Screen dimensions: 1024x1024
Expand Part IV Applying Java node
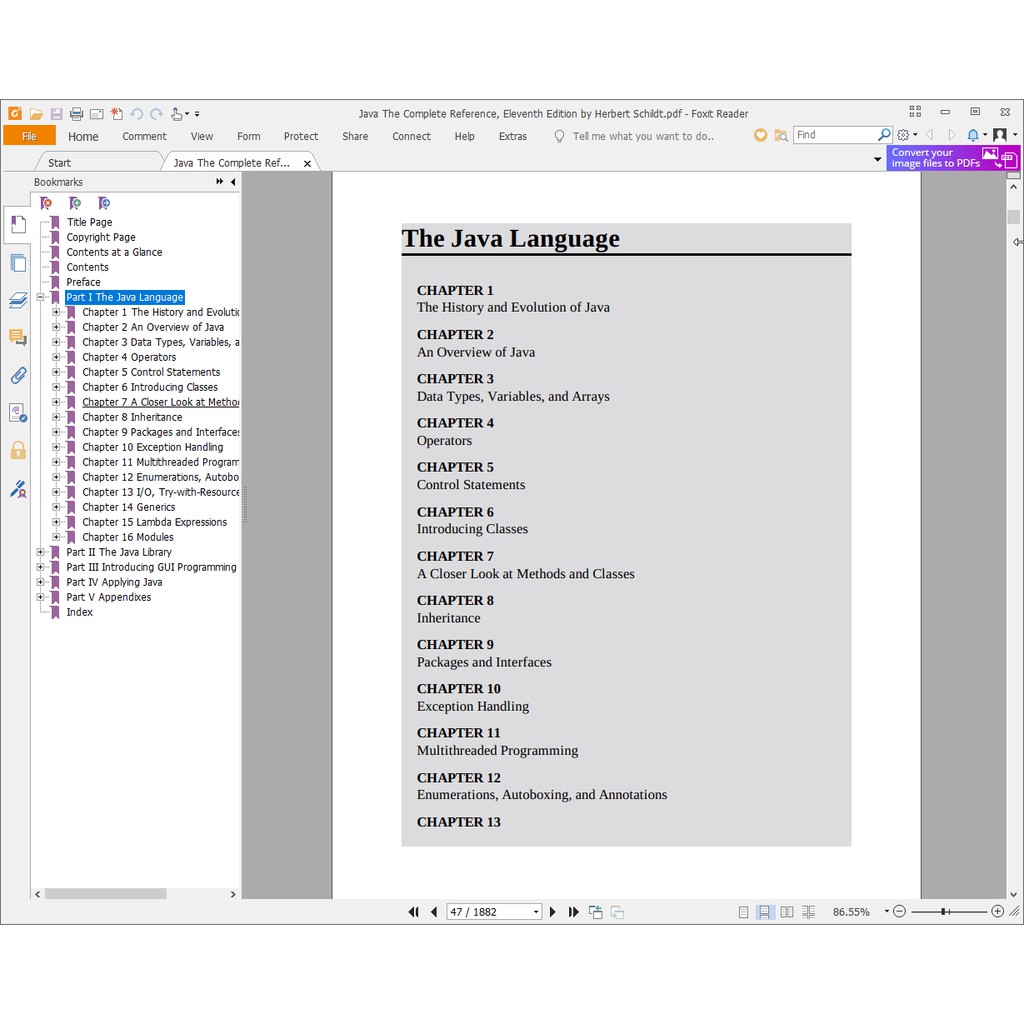point(40,583)
